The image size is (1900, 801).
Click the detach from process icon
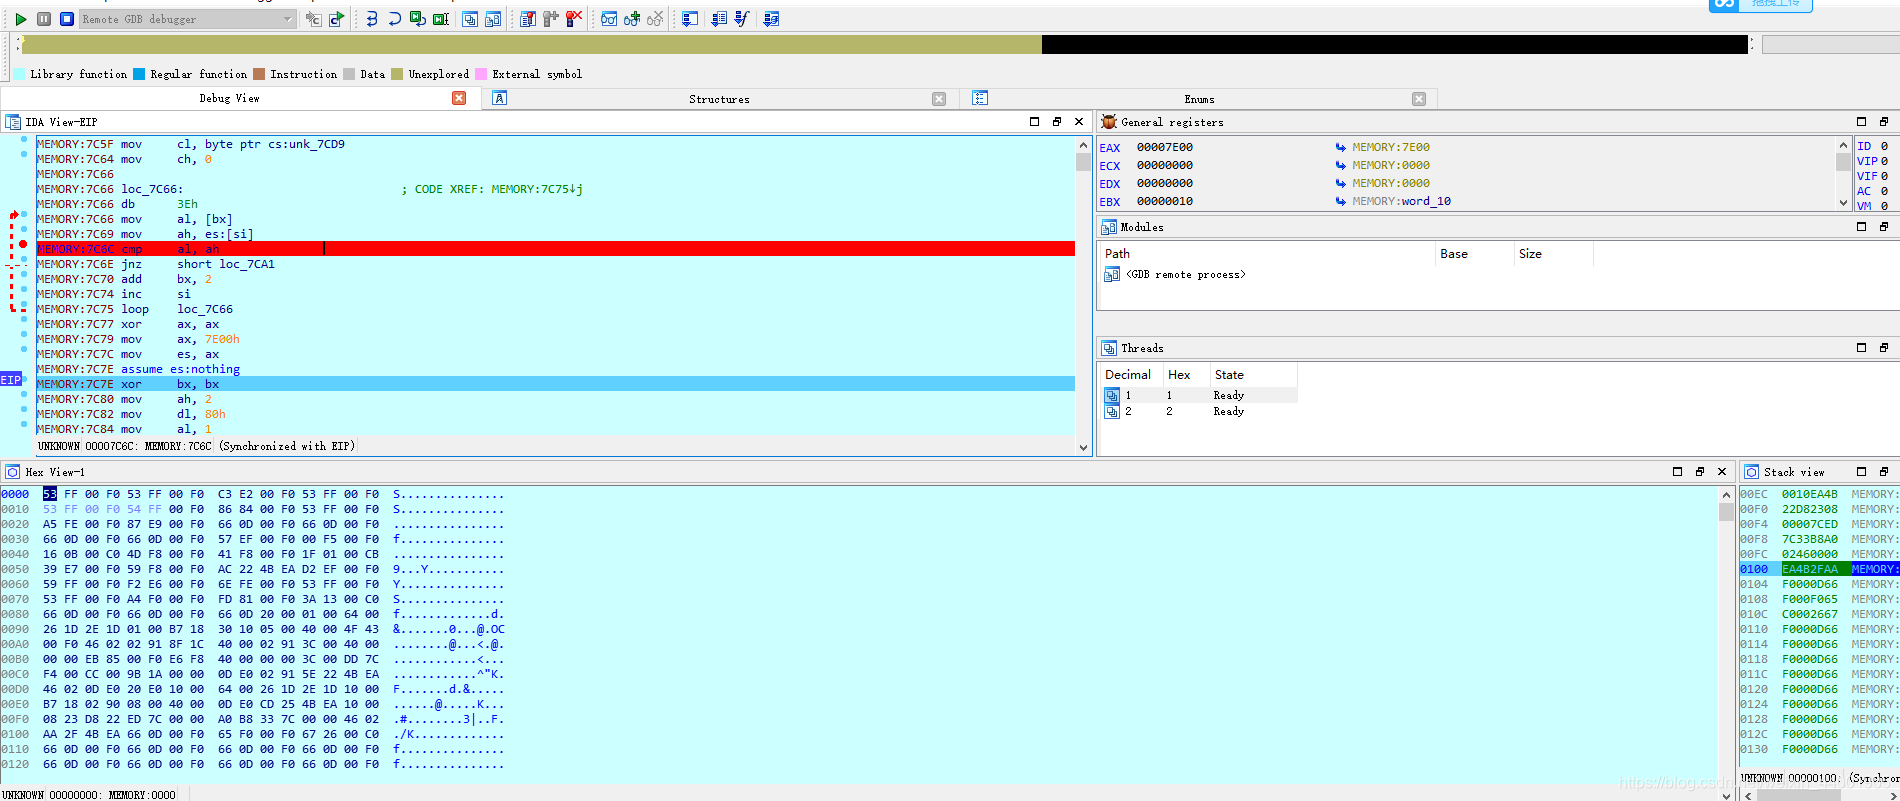pos(336,19)
